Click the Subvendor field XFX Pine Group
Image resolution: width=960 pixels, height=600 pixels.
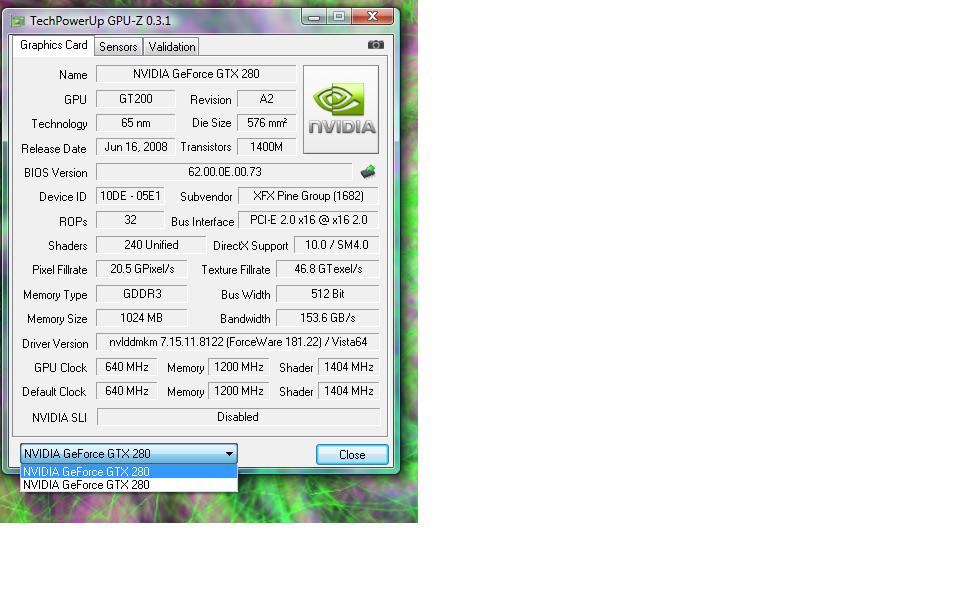coord(308,196)
